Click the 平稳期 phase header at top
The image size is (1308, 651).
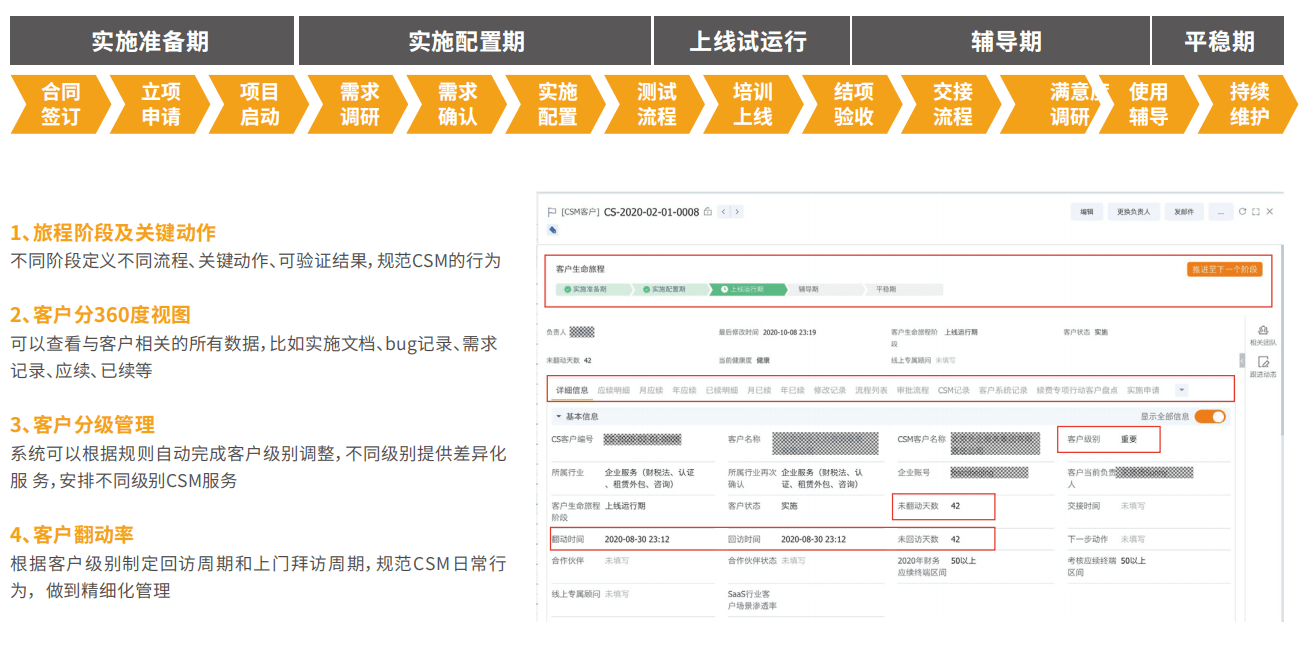(1219, 41)
